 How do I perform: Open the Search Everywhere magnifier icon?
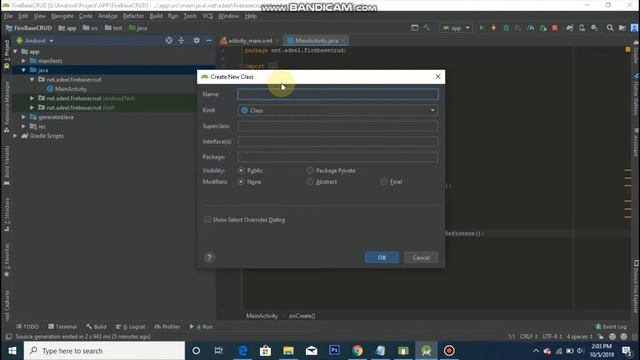(x=610, y=28)
